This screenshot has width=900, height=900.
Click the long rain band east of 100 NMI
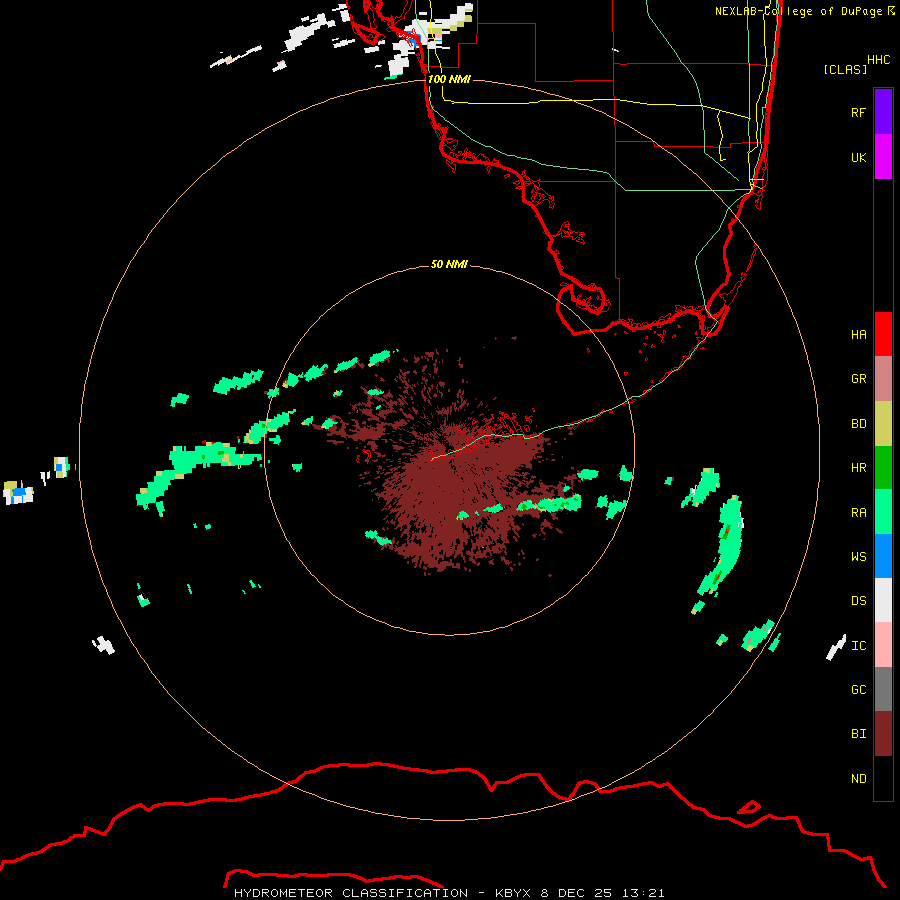(x=722, y=545)
